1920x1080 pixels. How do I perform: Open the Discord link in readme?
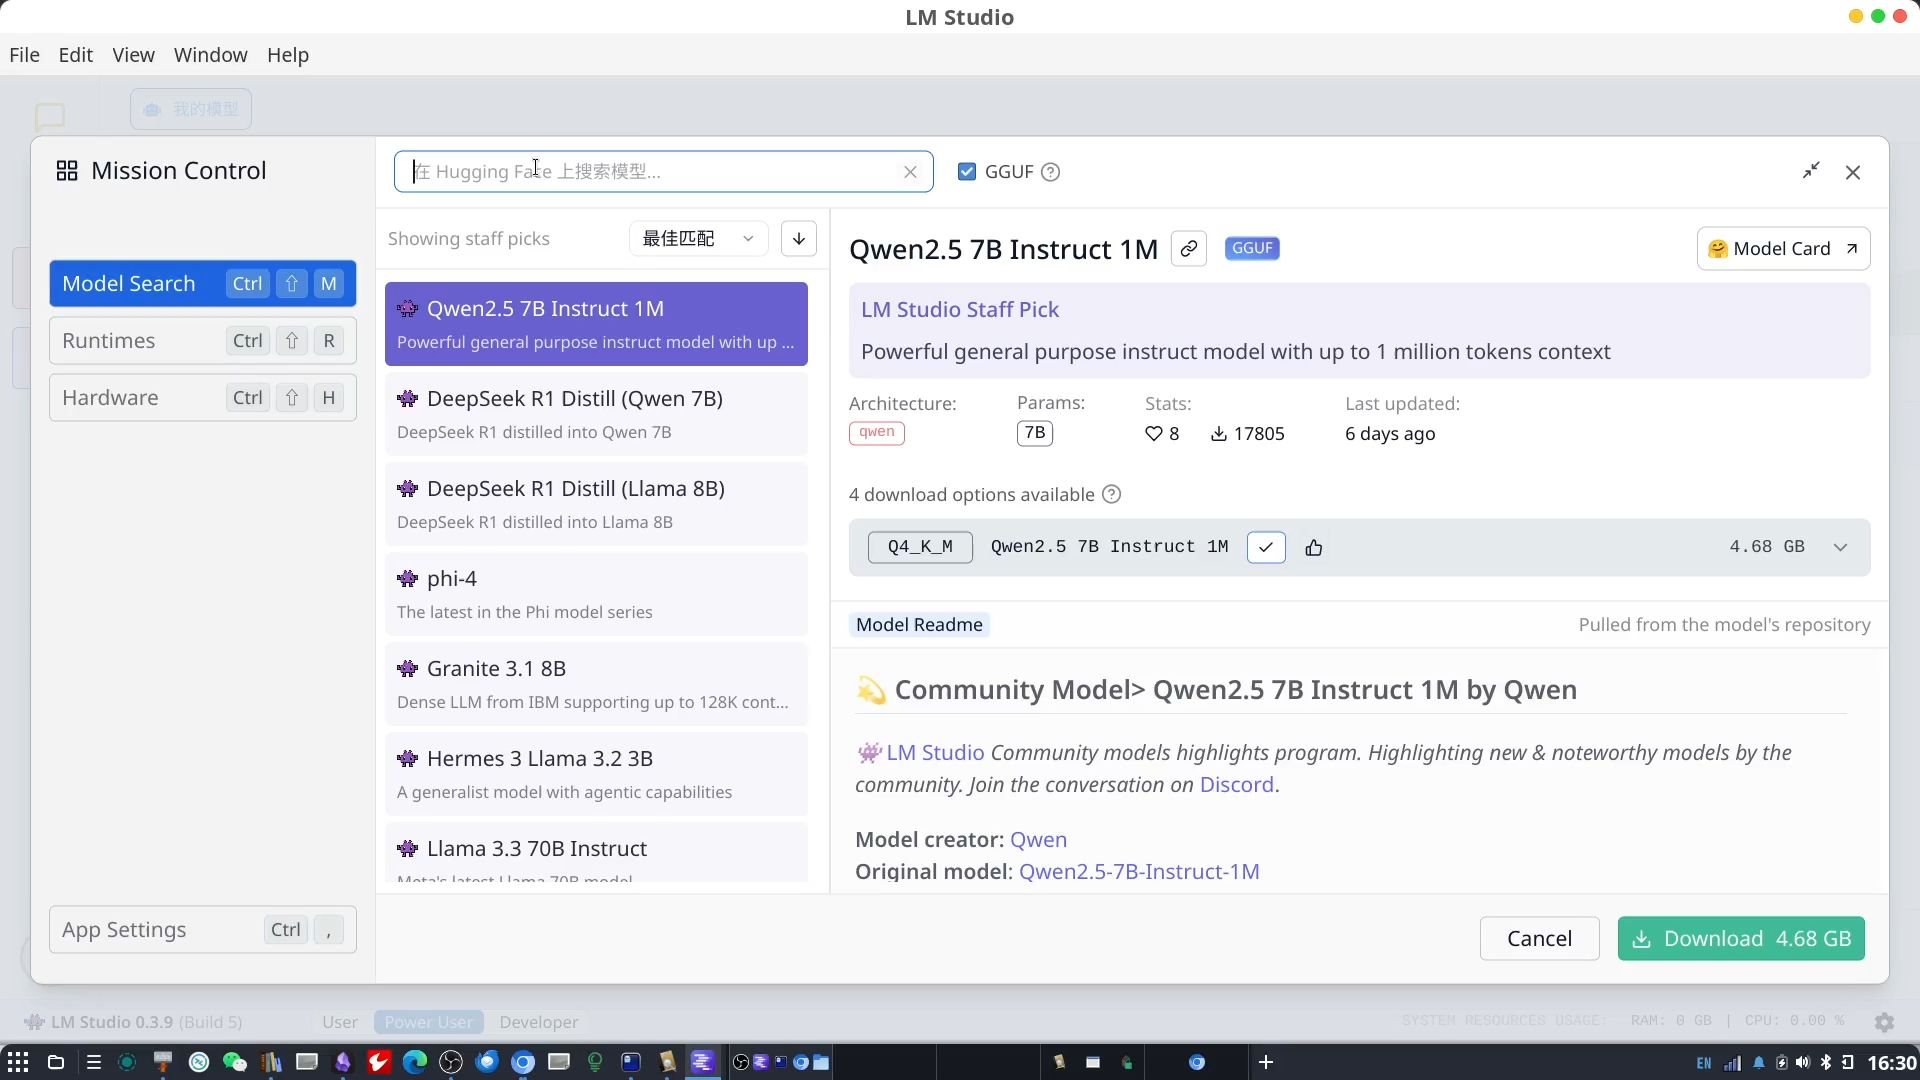(x=1236, y=785)
